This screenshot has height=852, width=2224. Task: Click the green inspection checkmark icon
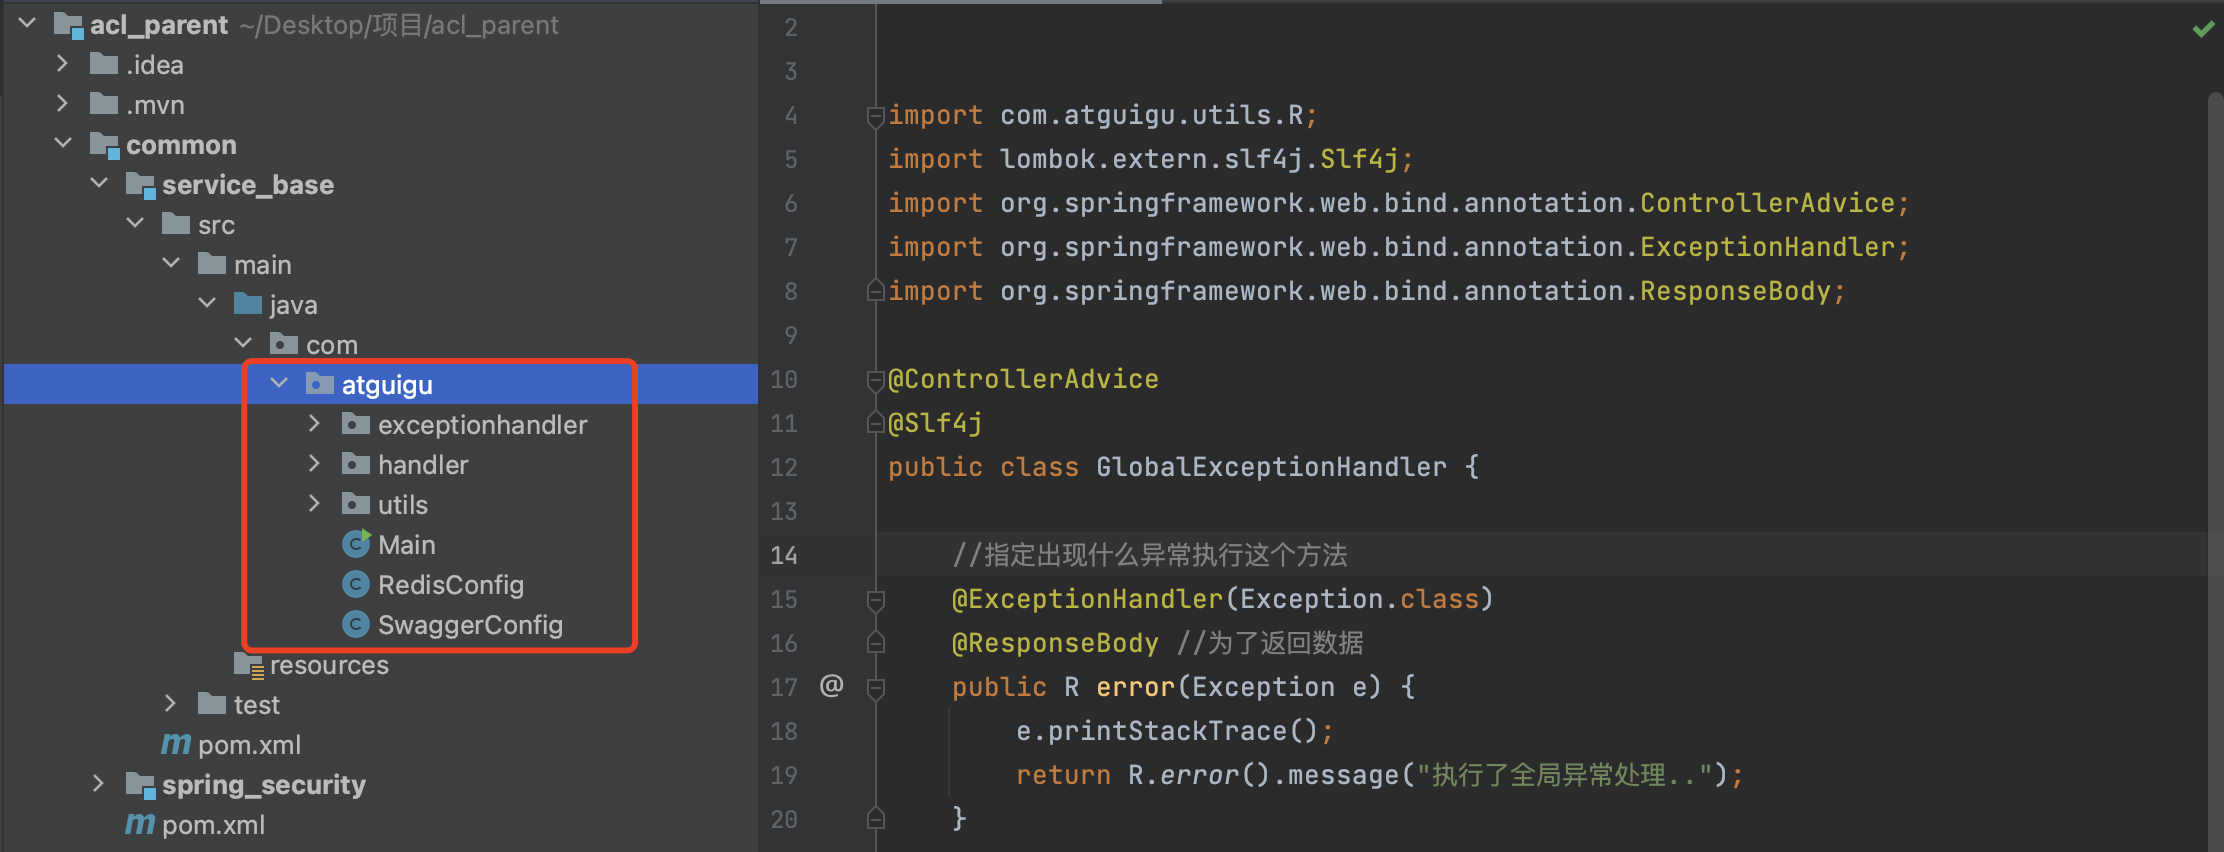(2203, 30)
